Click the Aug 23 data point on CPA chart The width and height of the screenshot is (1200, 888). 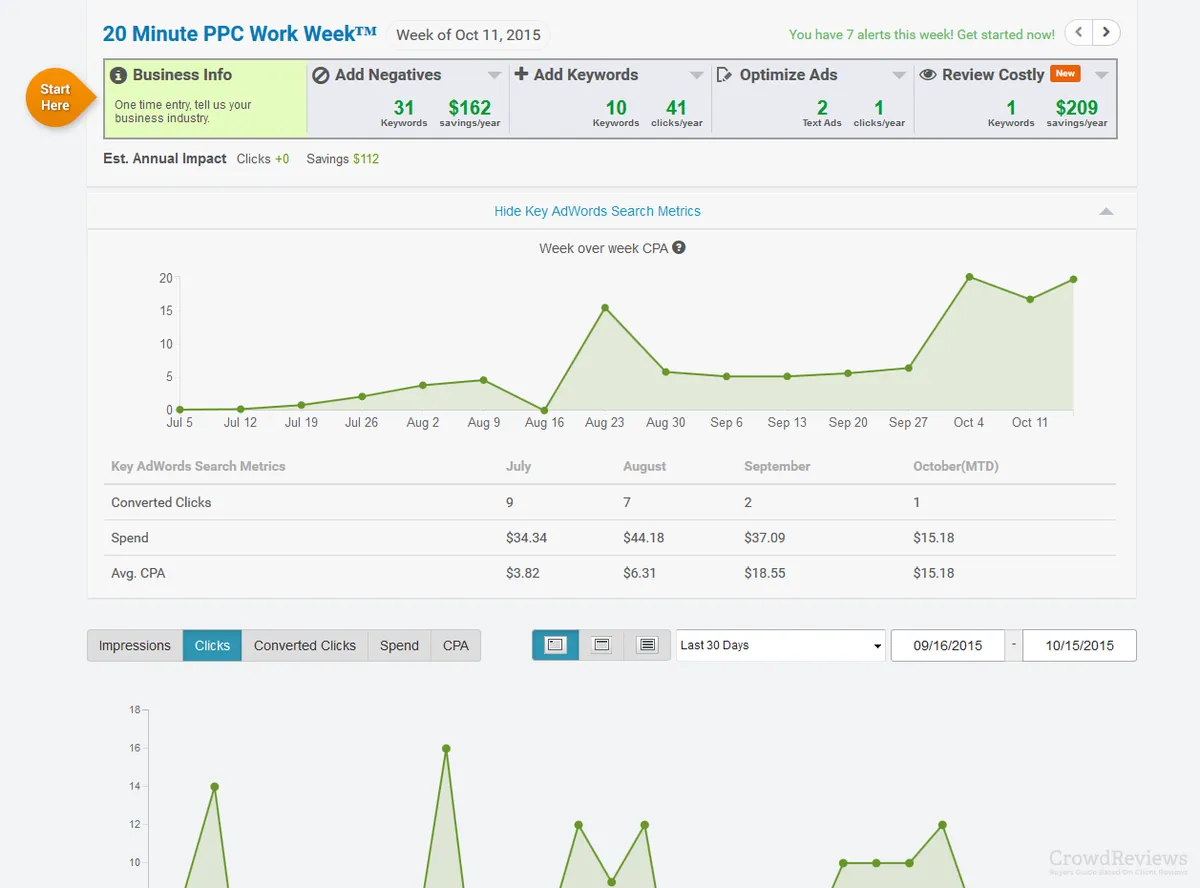605,308
